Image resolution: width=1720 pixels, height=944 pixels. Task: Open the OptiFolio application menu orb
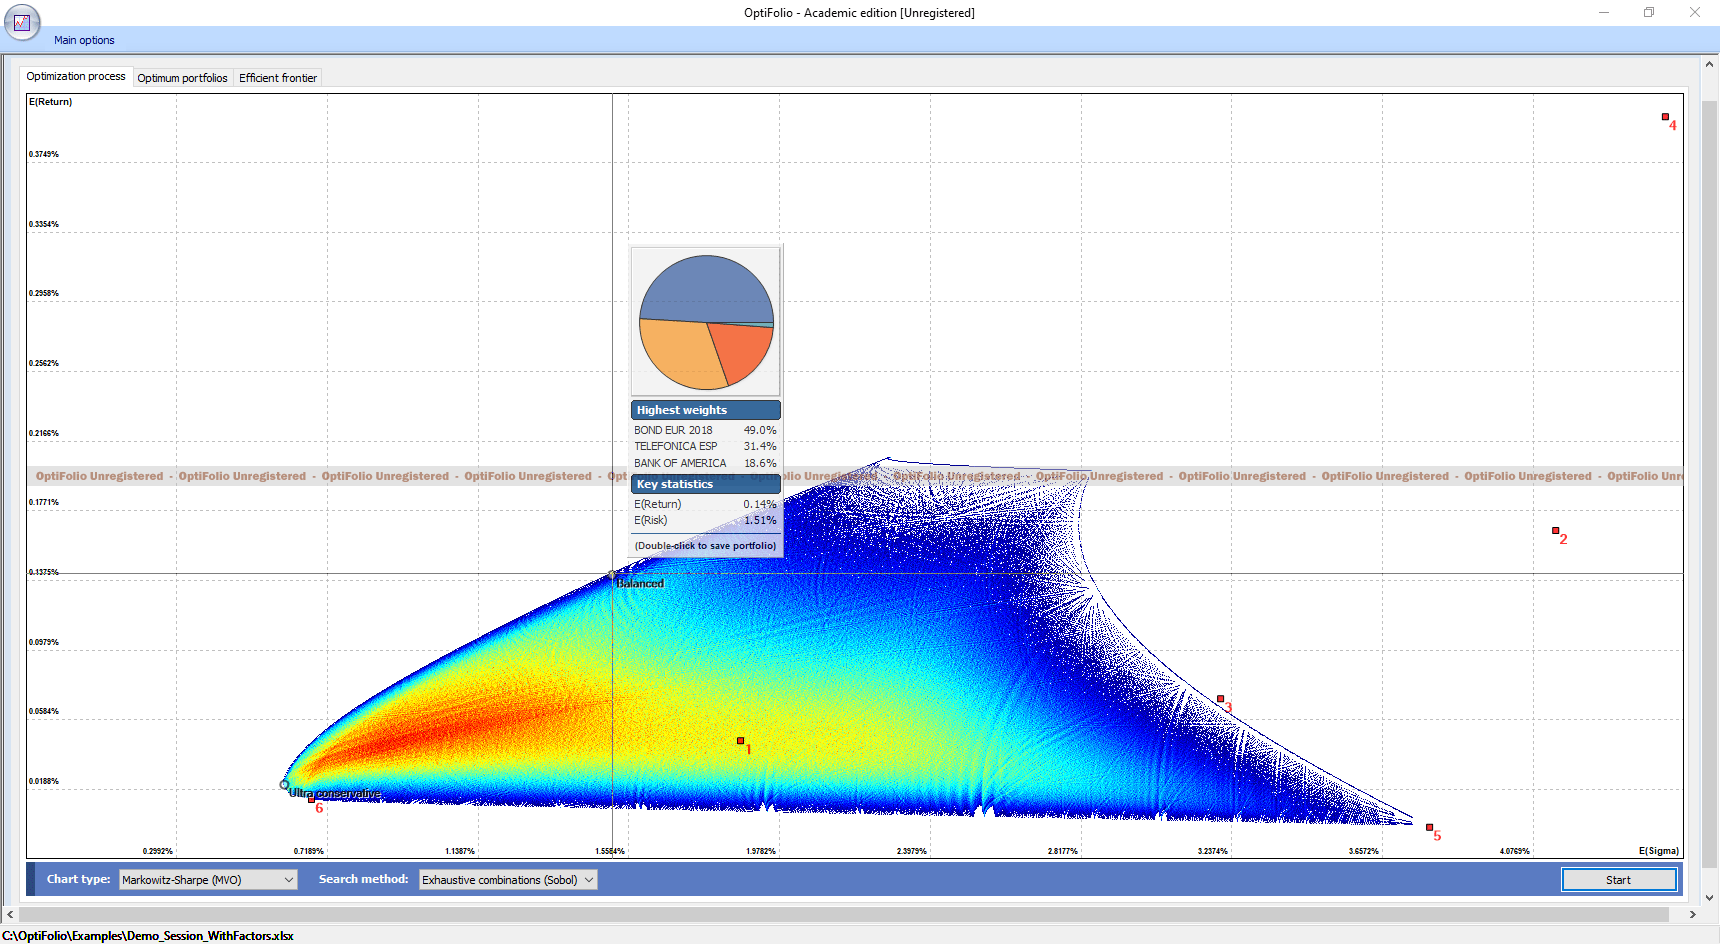point(22,22)
